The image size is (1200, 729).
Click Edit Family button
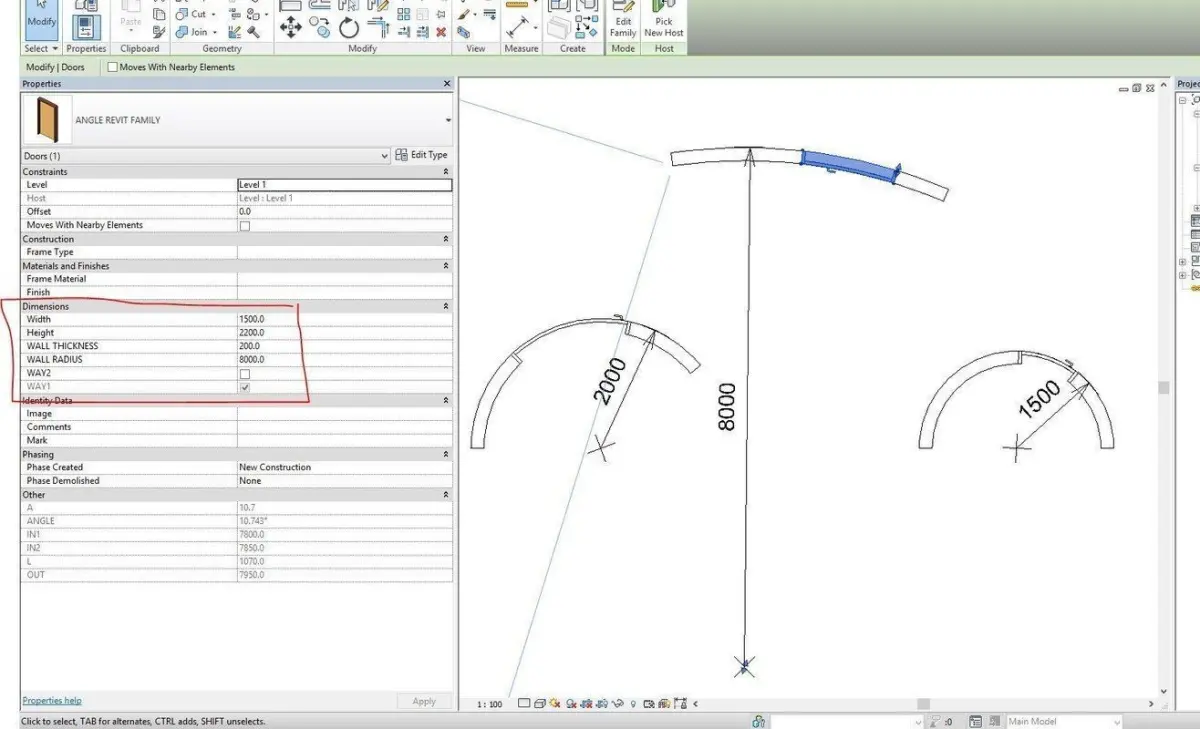tap(622, 21)
